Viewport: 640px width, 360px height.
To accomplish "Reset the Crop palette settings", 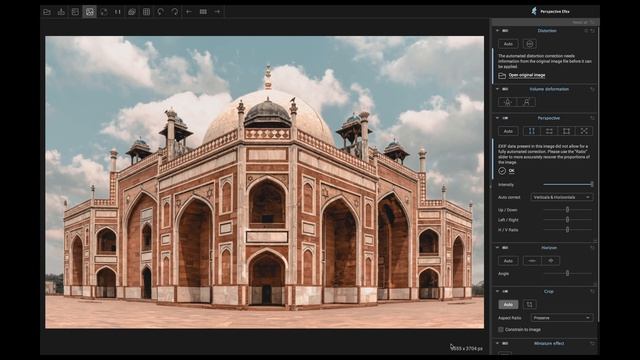I will pyautogui.click(x=592, y=291).
